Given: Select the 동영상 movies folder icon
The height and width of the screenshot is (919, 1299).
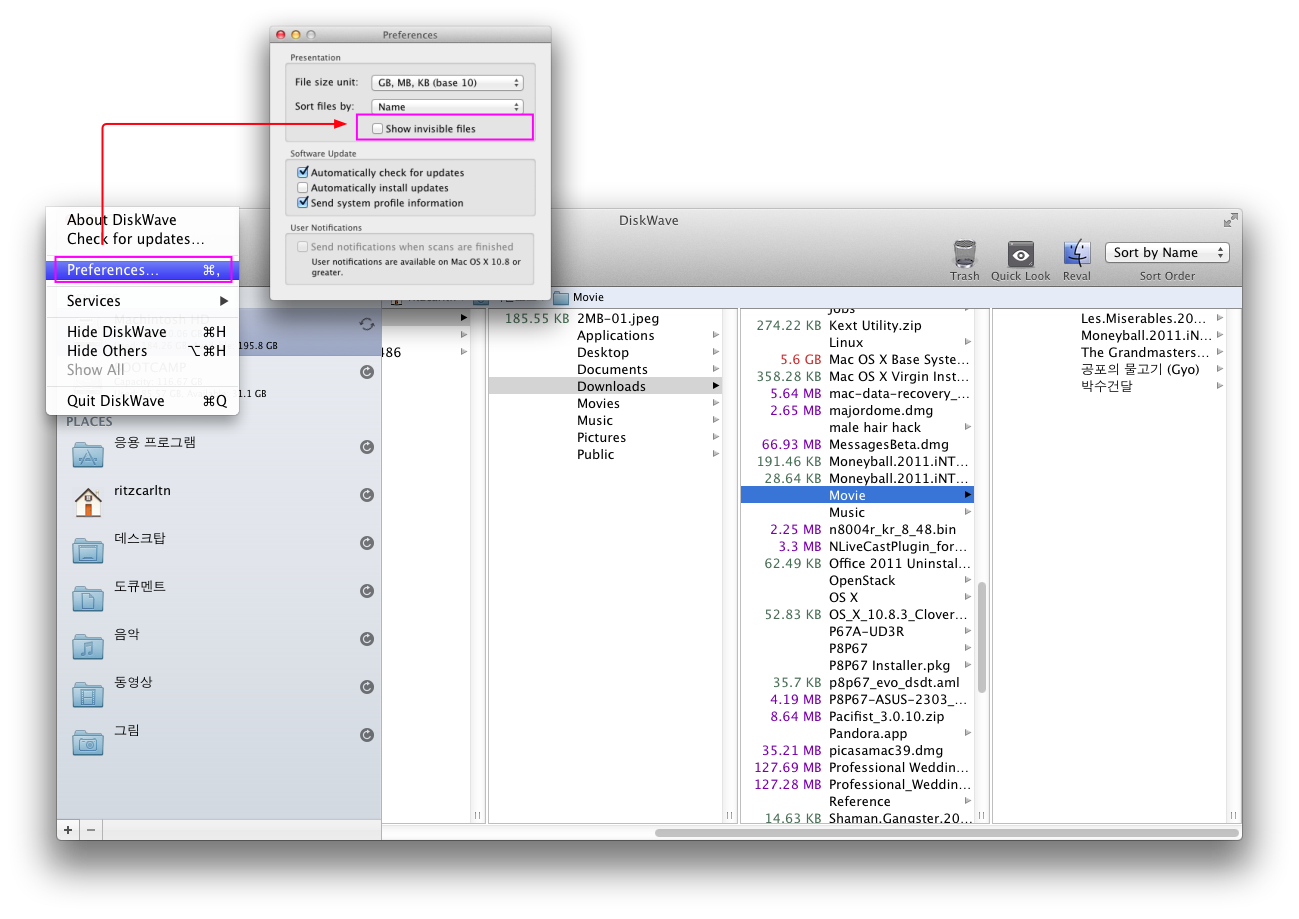Looking at the screenshot, I should pyautogui.click(x=88, y=694).
